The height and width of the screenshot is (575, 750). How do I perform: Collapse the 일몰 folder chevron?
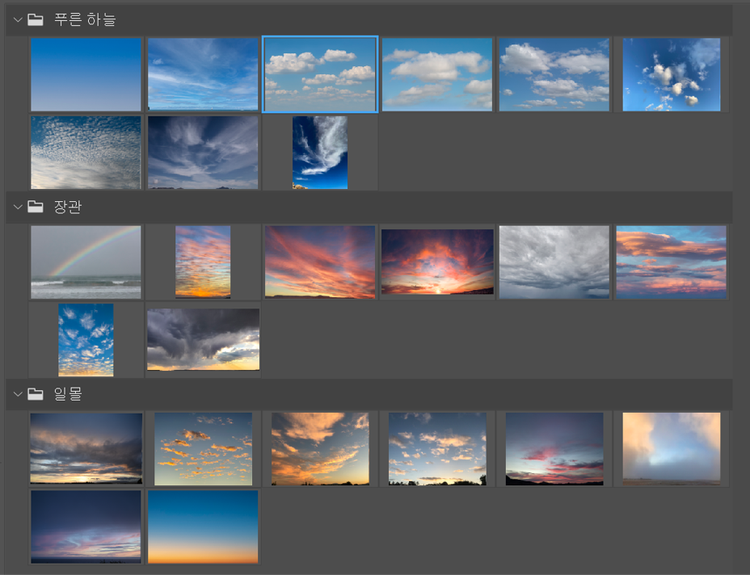[18, 394]
